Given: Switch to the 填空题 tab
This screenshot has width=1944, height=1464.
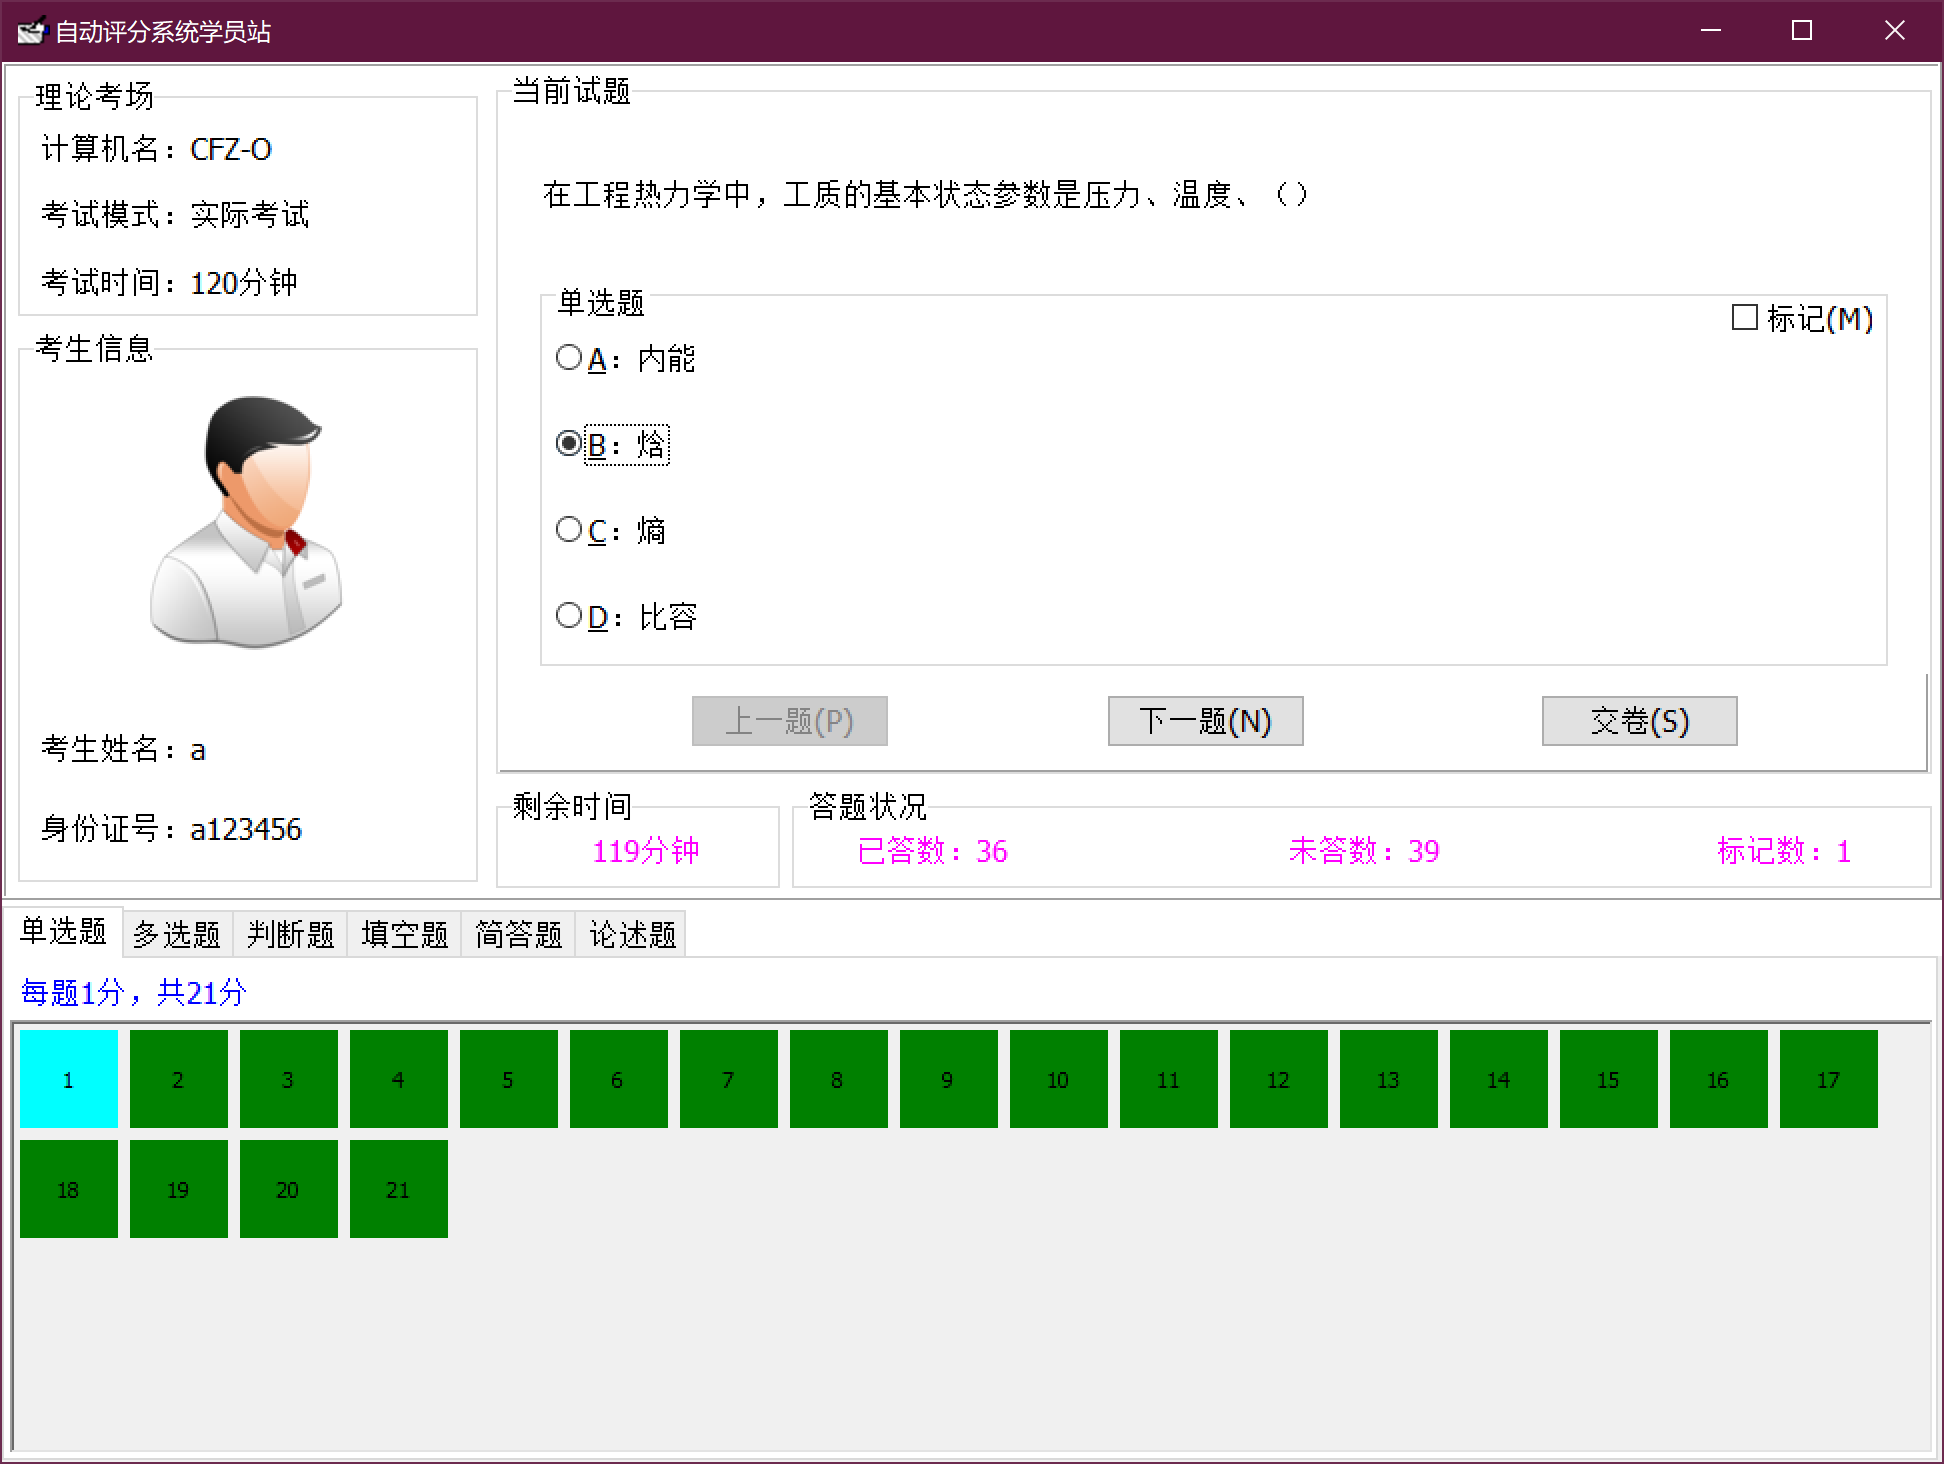Looking at the screenshot, I should 404,935.
